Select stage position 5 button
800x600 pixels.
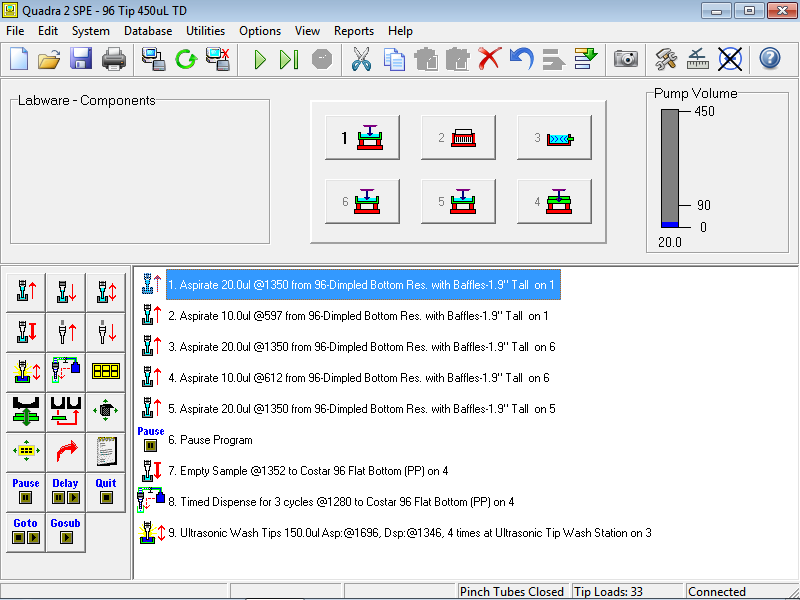458,202
